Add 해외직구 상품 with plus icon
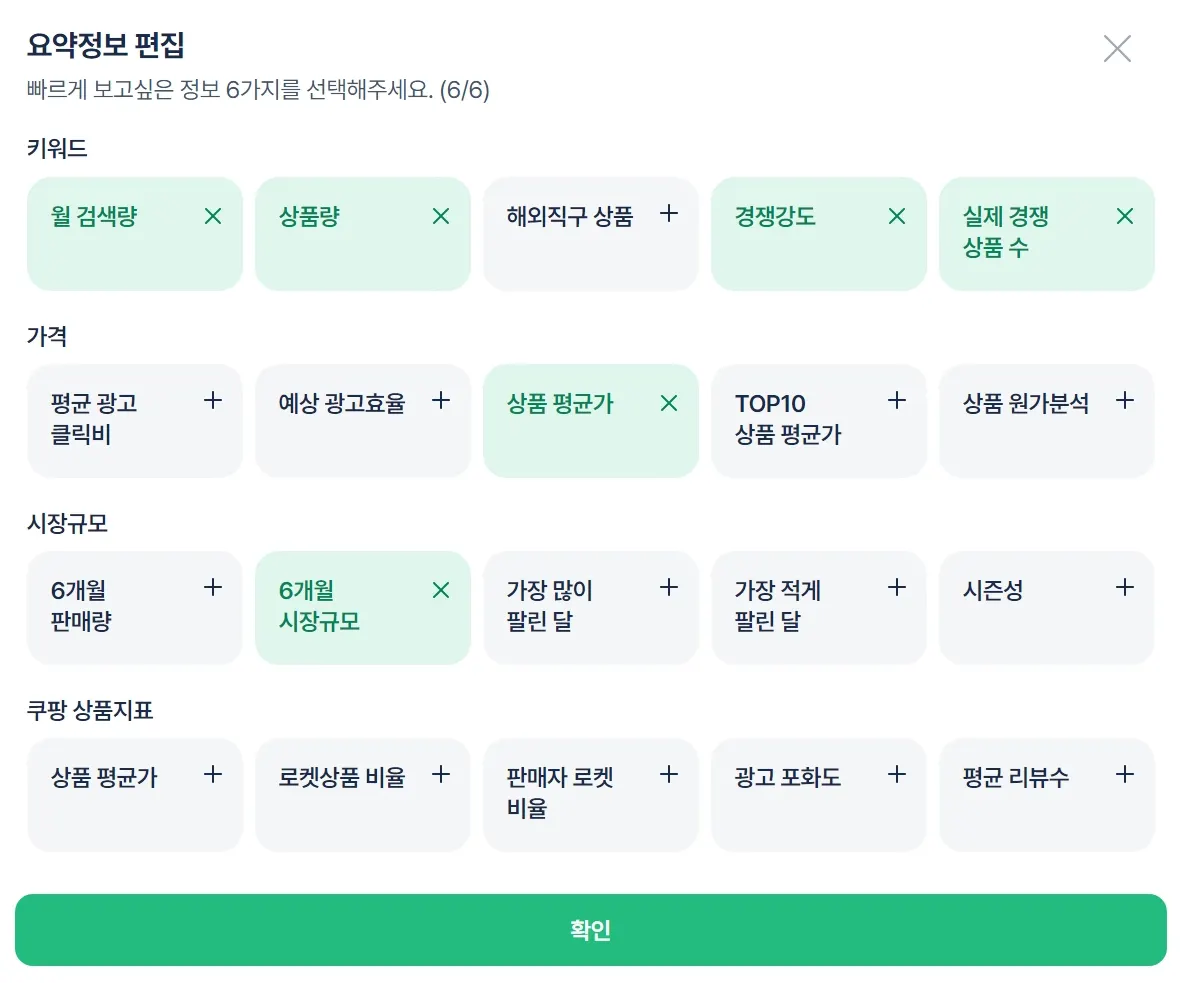The image size is (1181, 983). (x=669, y=213)
